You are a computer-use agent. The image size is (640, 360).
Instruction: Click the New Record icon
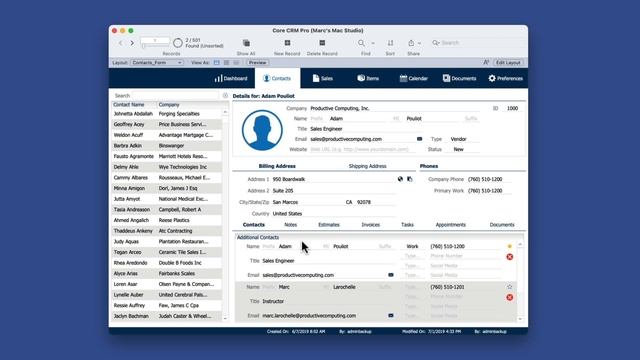coord(287,43)
